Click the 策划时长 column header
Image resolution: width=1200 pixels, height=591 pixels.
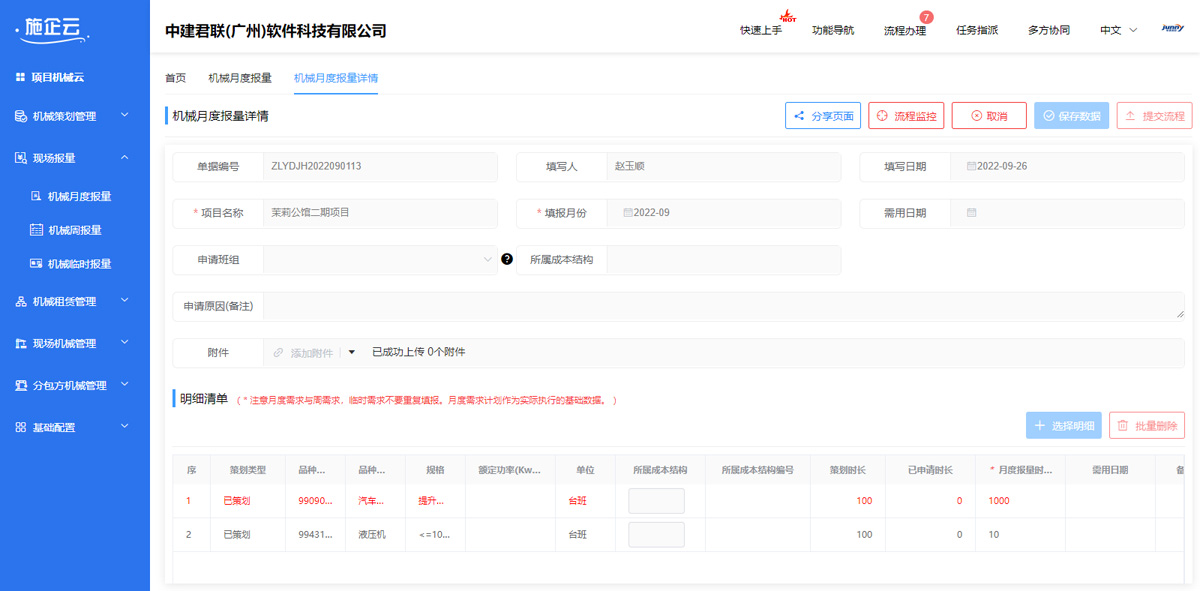tap(847, 470)
